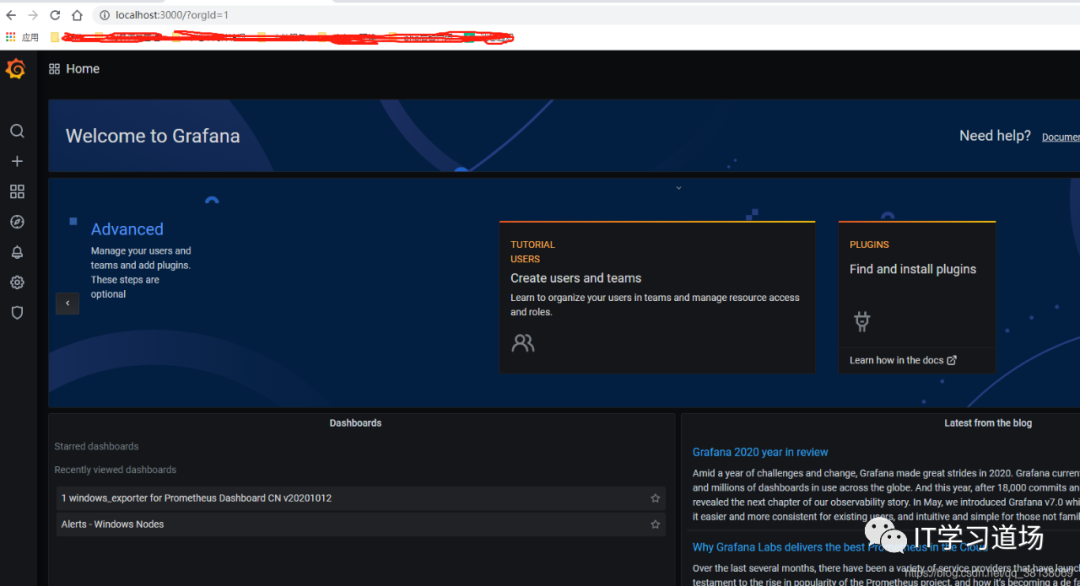Star the Alerts - Windows Nodes dashboard
Viewport: 1080px width, 586px height.
point(655,524)
